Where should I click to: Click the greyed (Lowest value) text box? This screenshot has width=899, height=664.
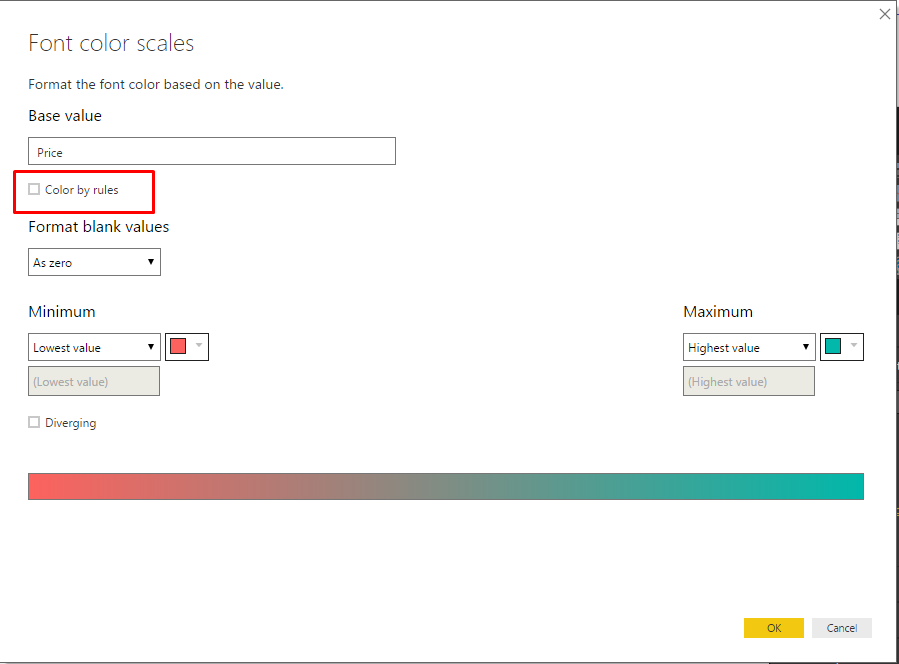coord(94,381)
